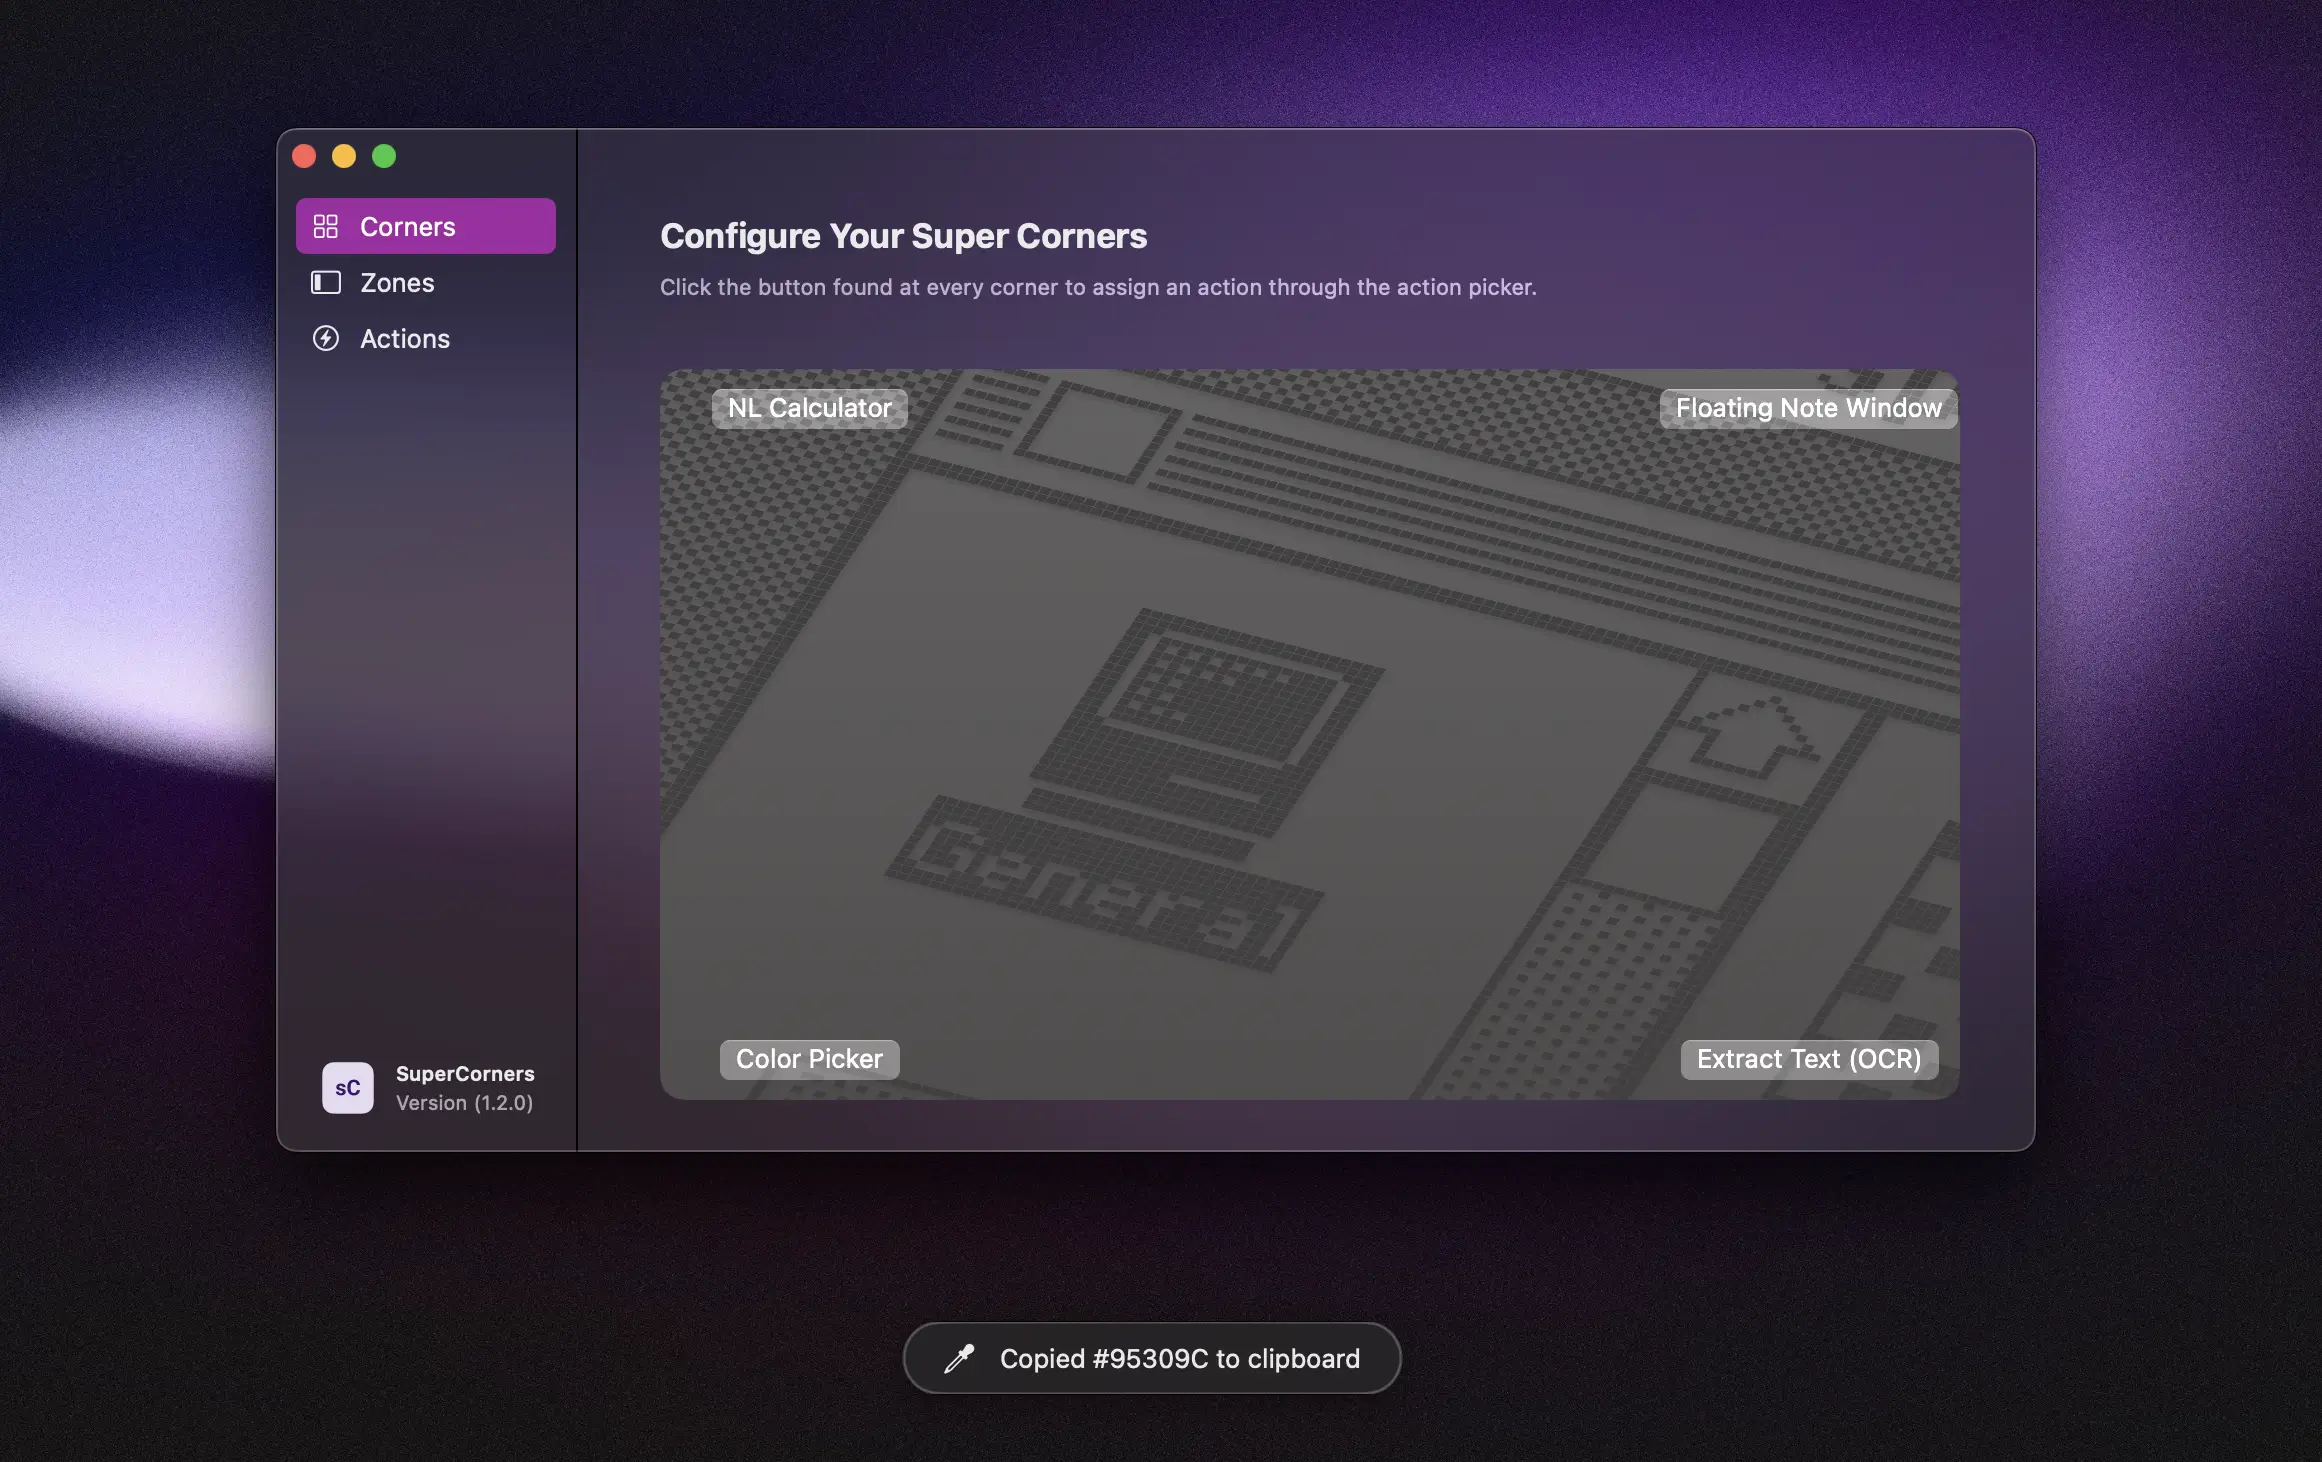
Task: Click the 'Configure Your Super Corners' heading
Action: coord(903,236)
